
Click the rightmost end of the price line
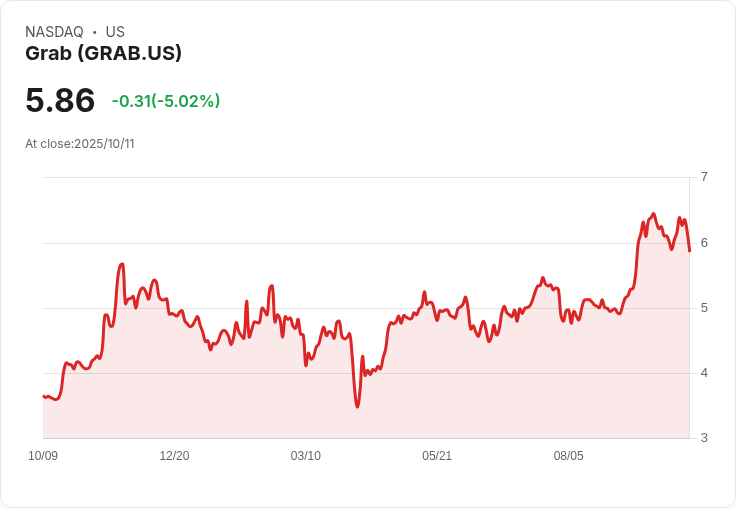click(x=689, y=250)
